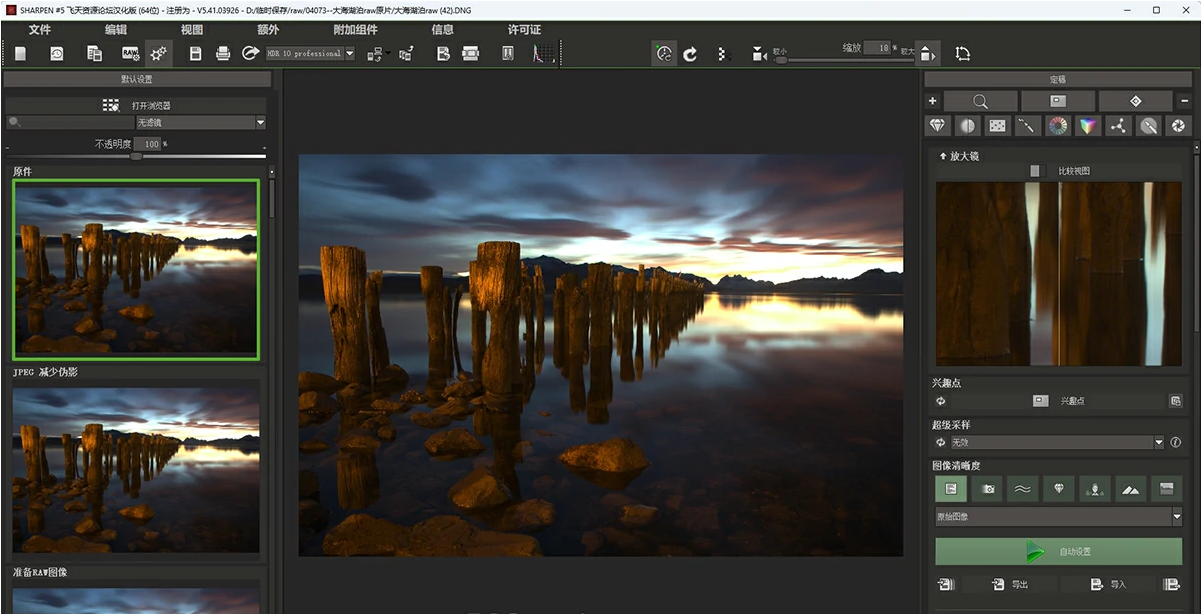Image resolution: width=1201 pixels, height=614 pixels.
Task: Click the diamond icon in the effects row
Action: [x=937, y=126]
